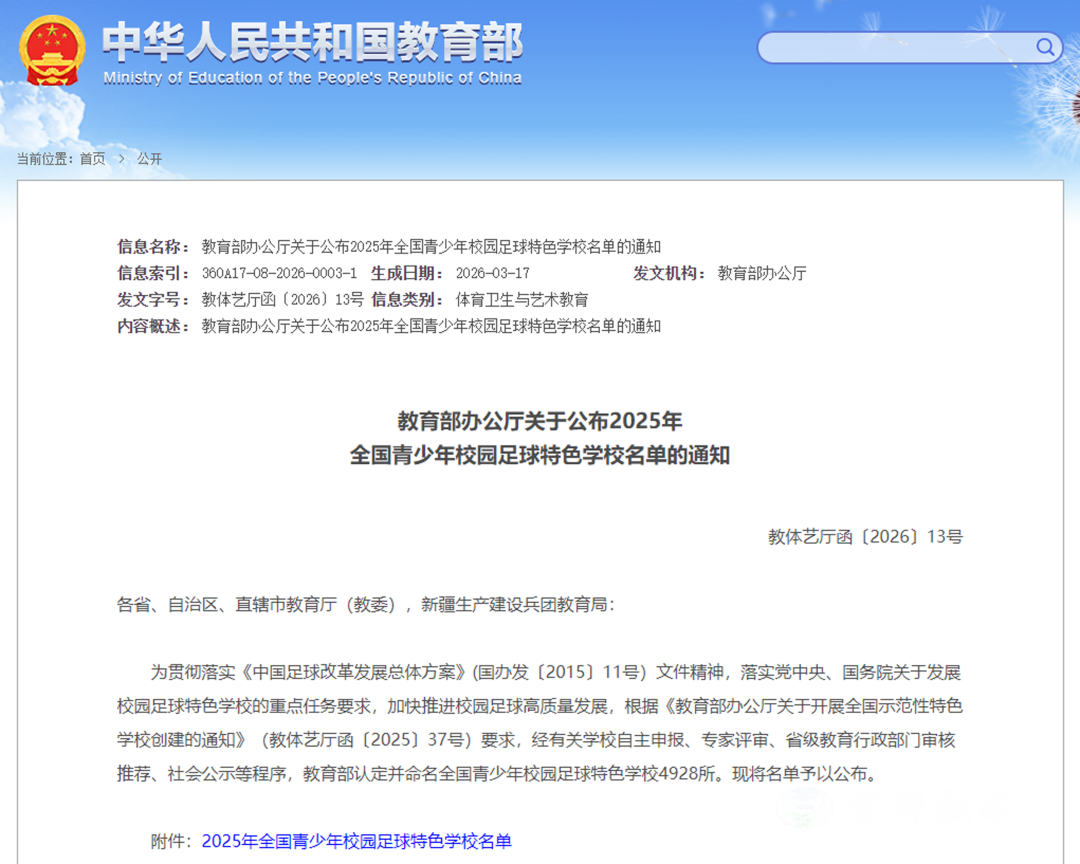
Task: Go to 首页 in the breadcrumb
Action: coord(92,159)
